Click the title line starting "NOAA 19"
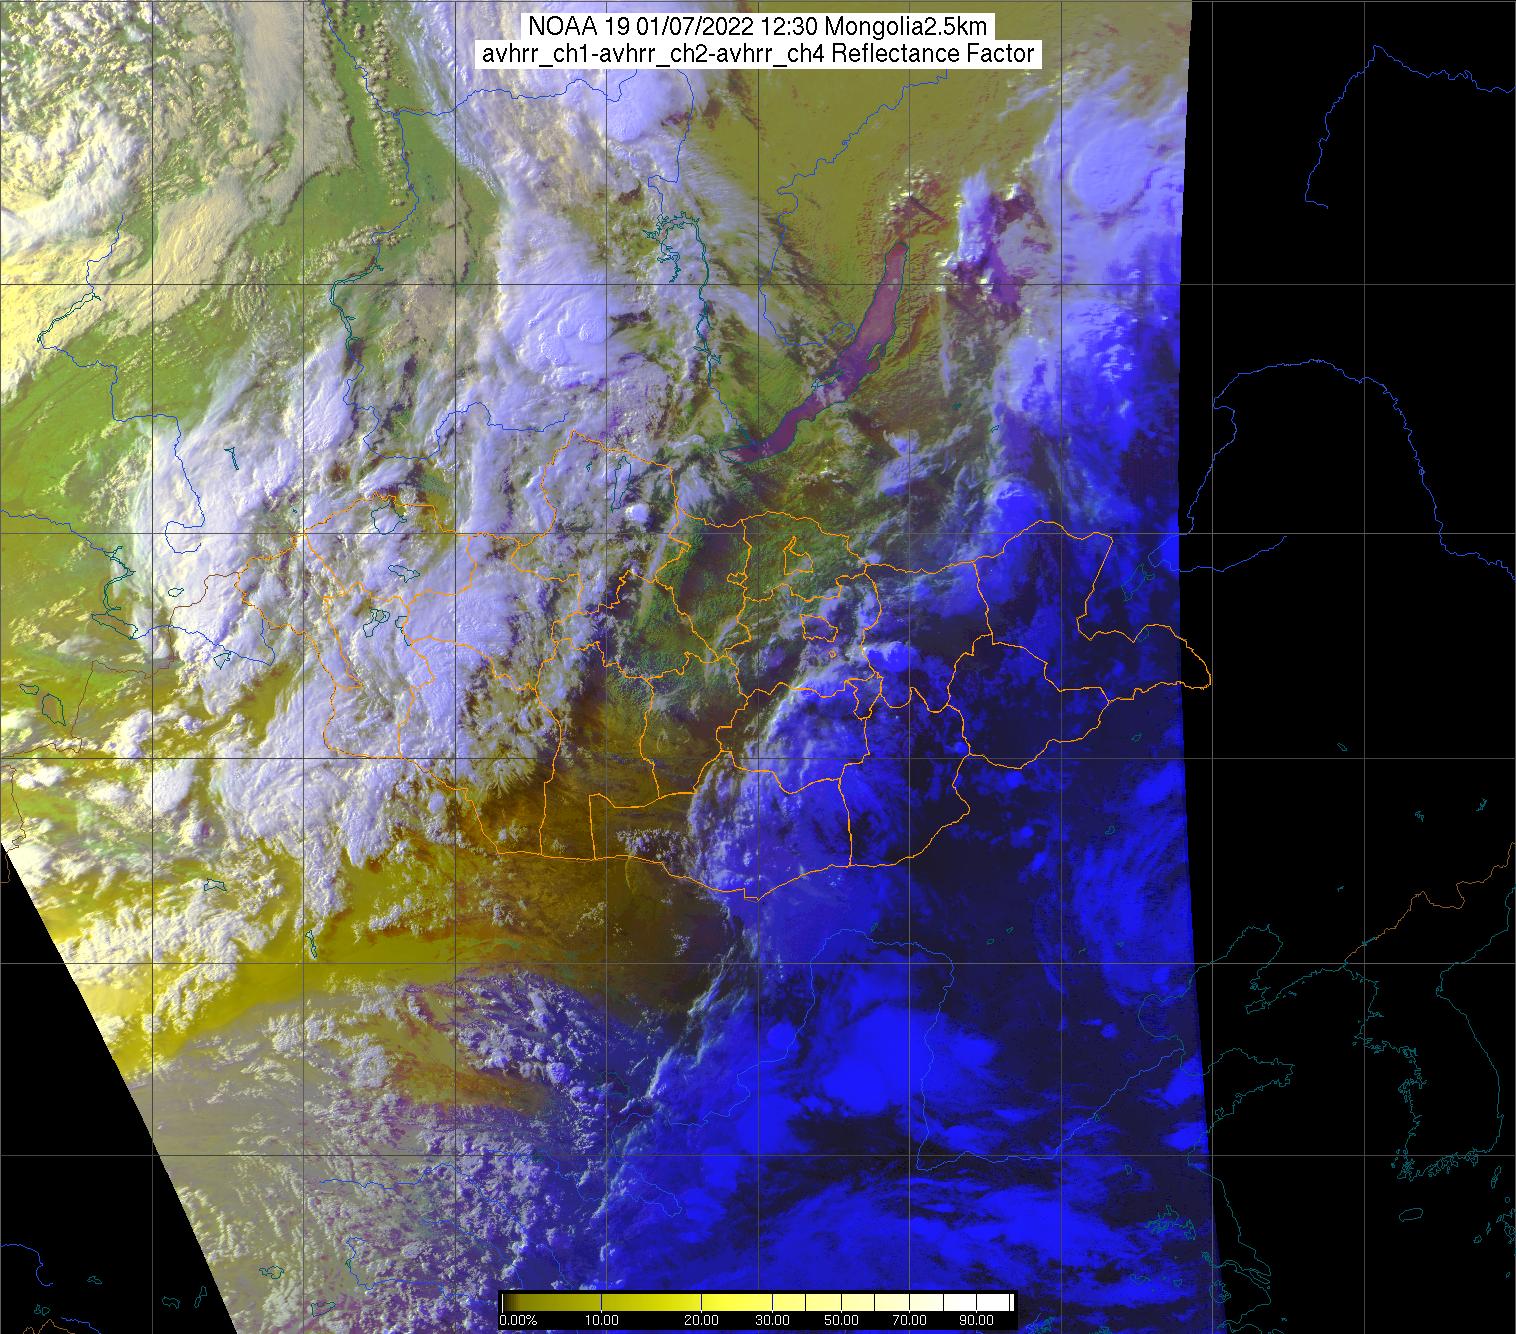Viewport: 1516px width, 1334px height. [x=758, y=26]
